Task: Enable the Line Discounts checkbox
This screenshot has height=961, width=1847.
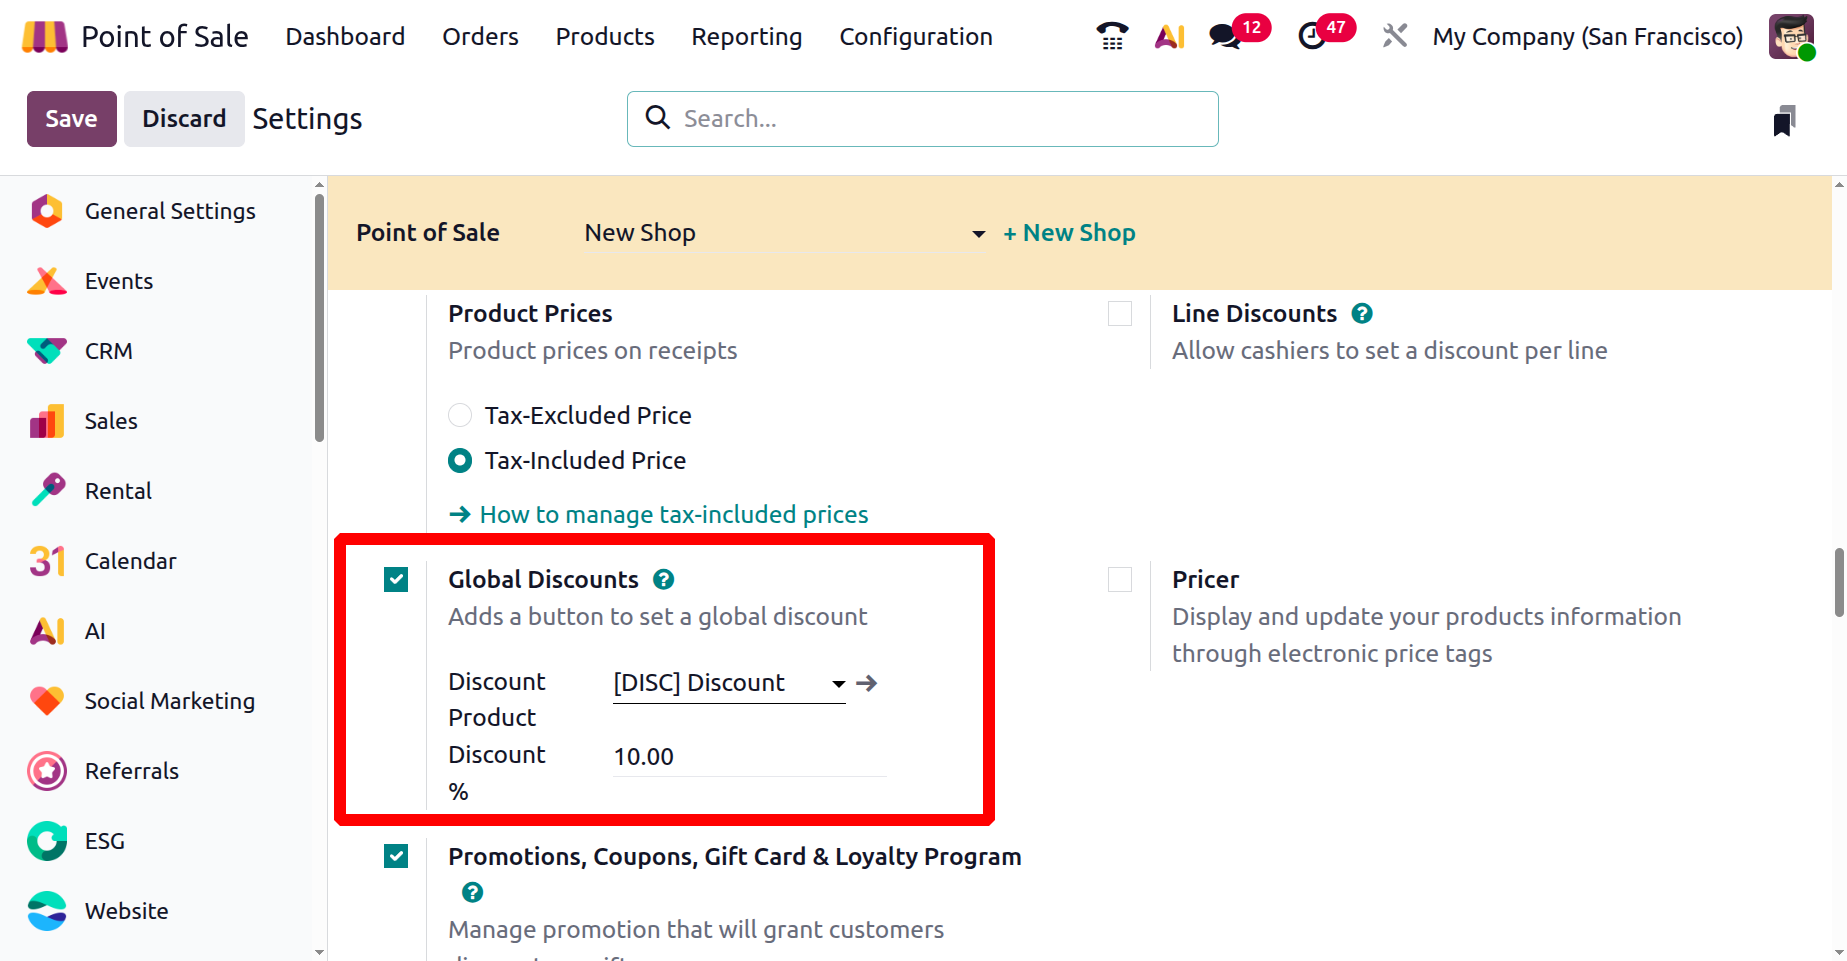Action: 1120,314
